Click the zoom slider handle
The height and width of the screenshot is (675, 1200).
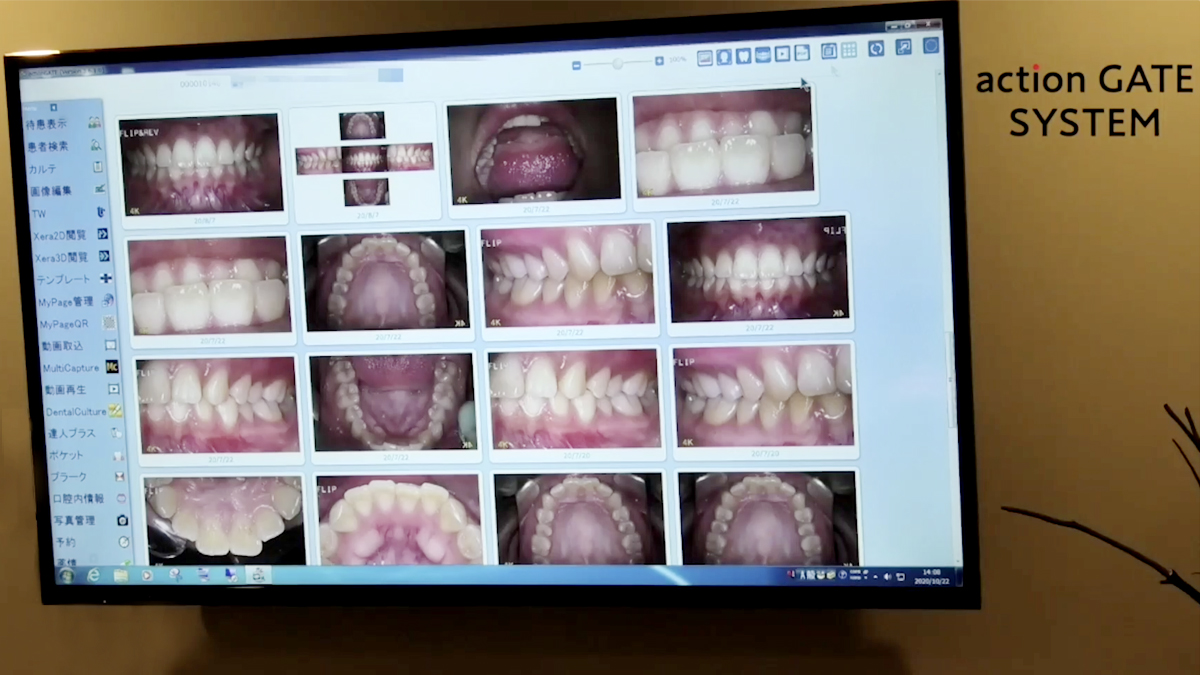(x=618, y=63)
